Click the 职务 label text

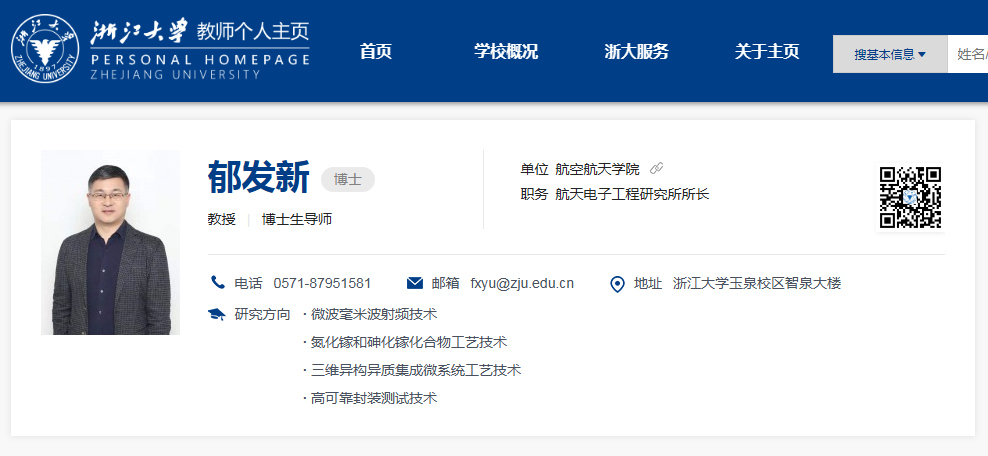click(x=534, y=194)
